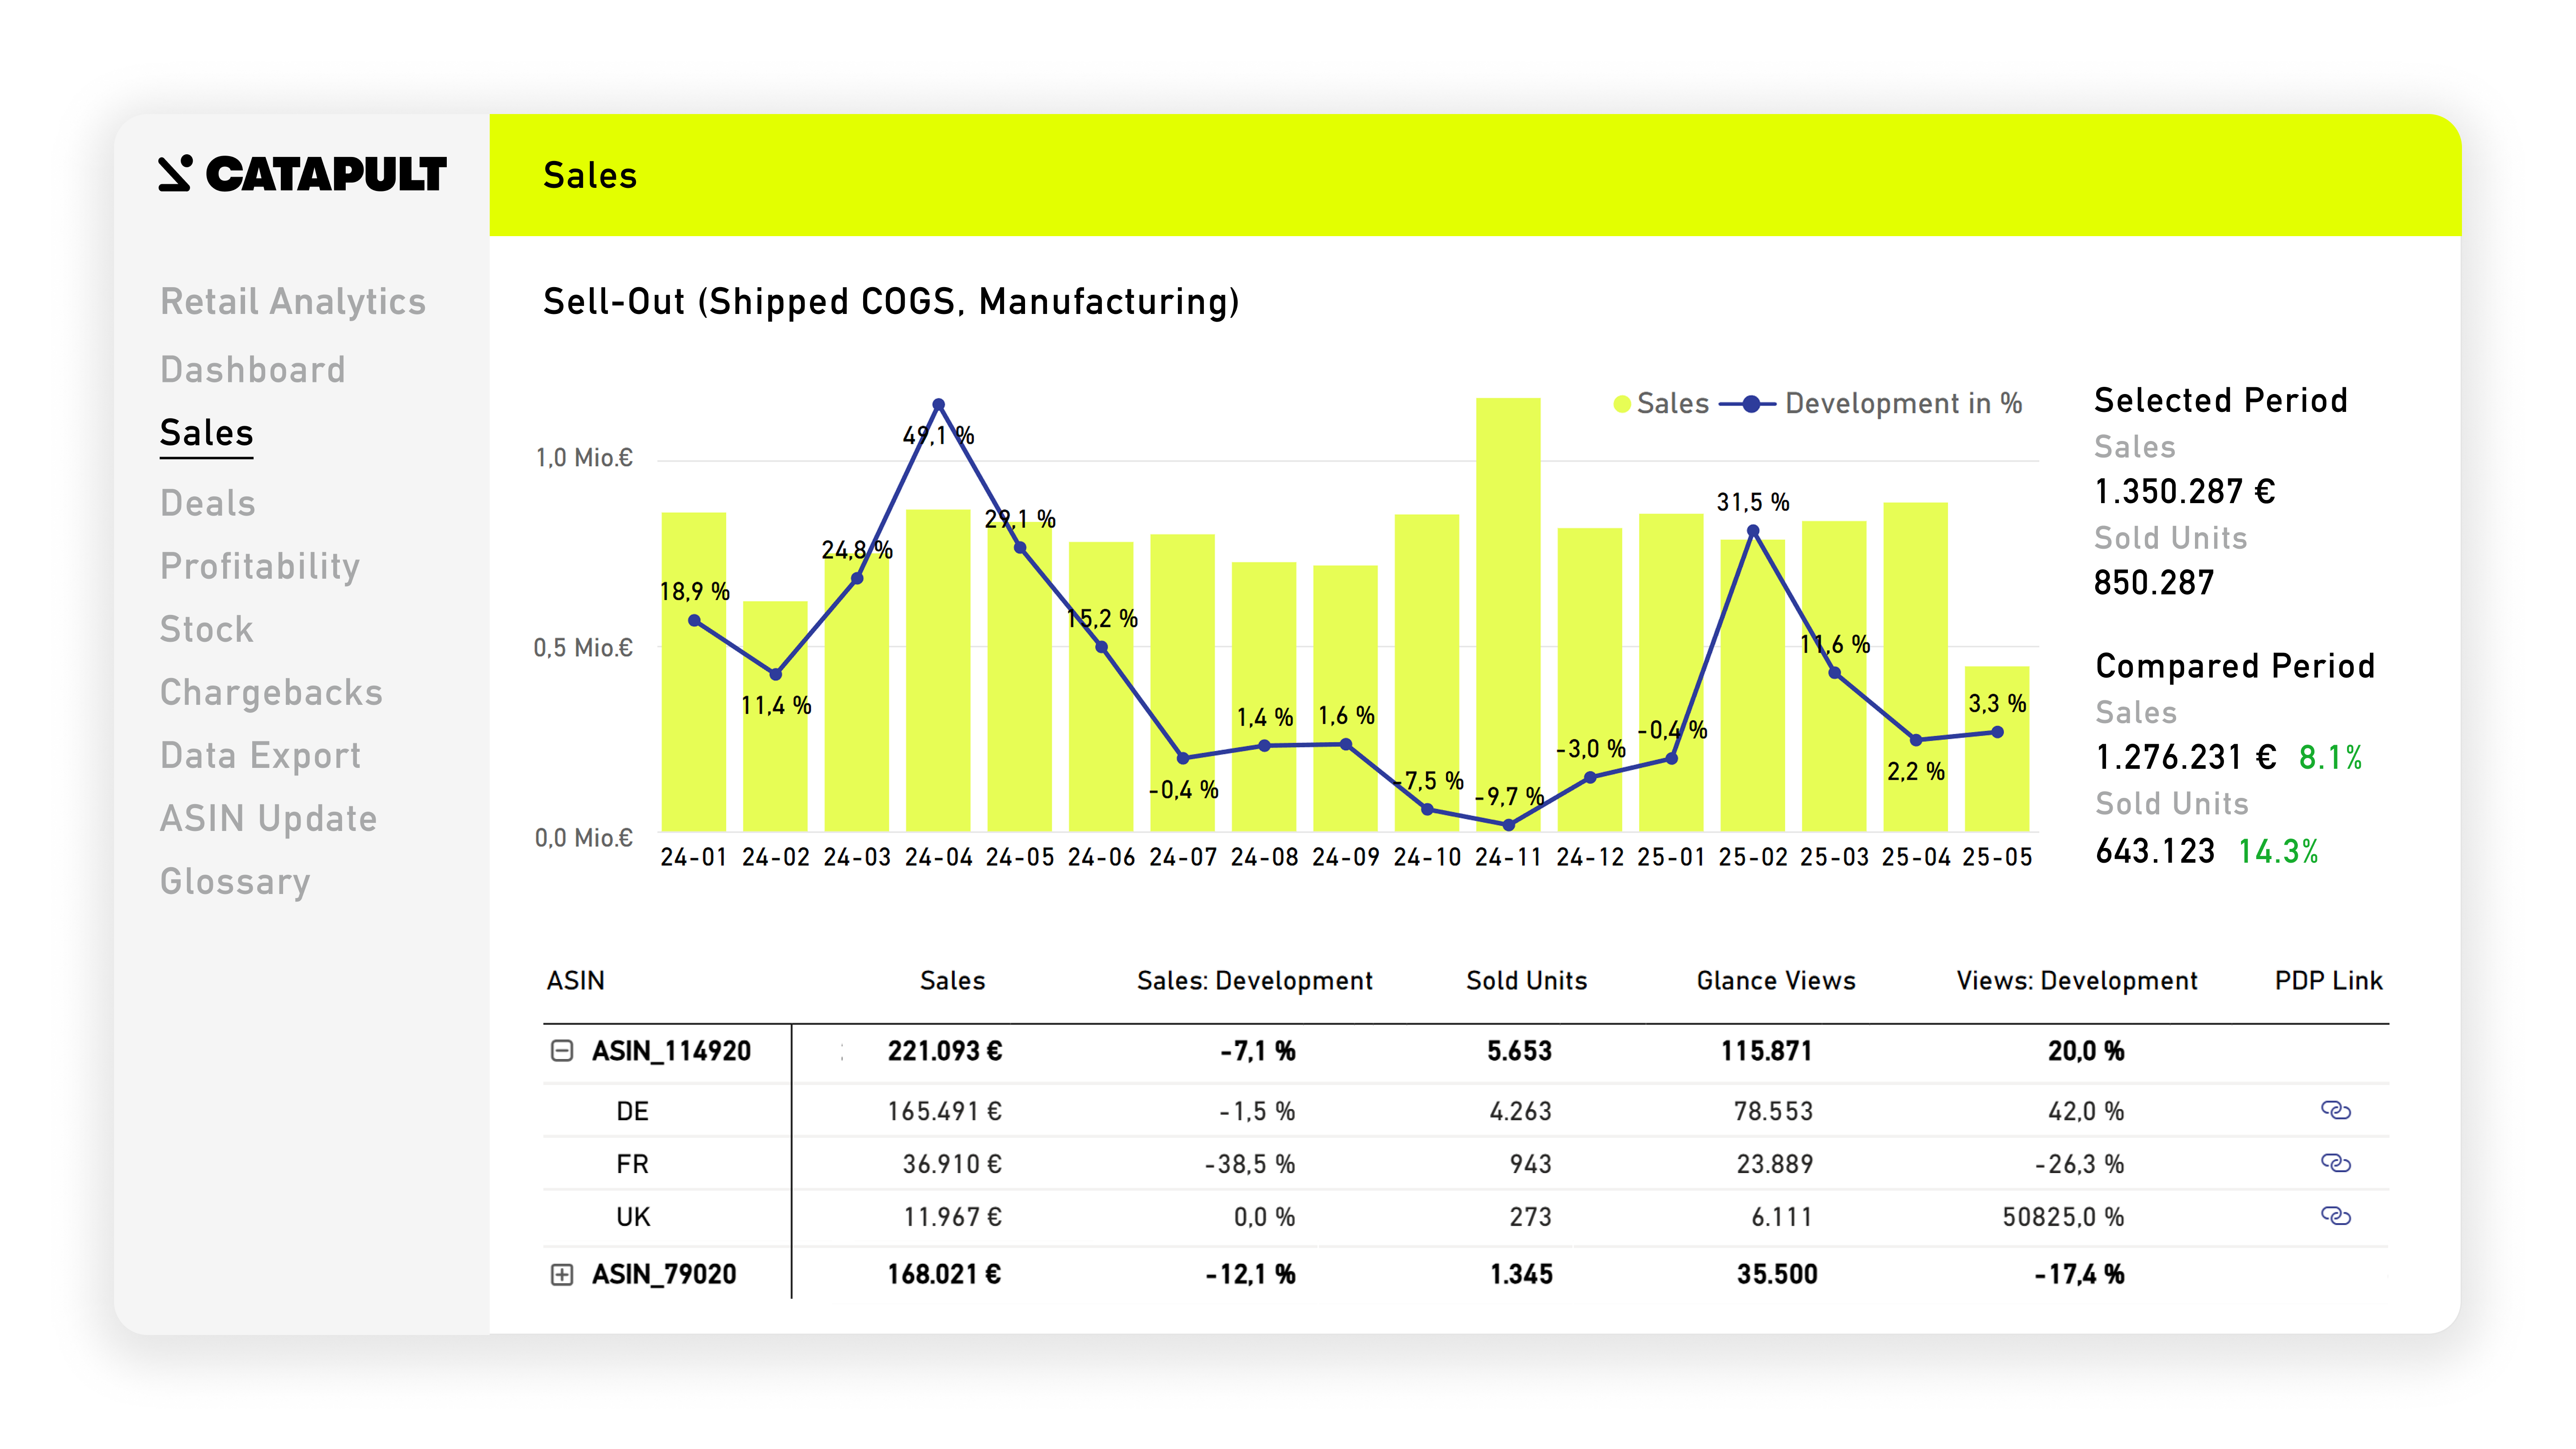Sort by Glance Views column header

pyautogui.click(x=1775, y=980)
